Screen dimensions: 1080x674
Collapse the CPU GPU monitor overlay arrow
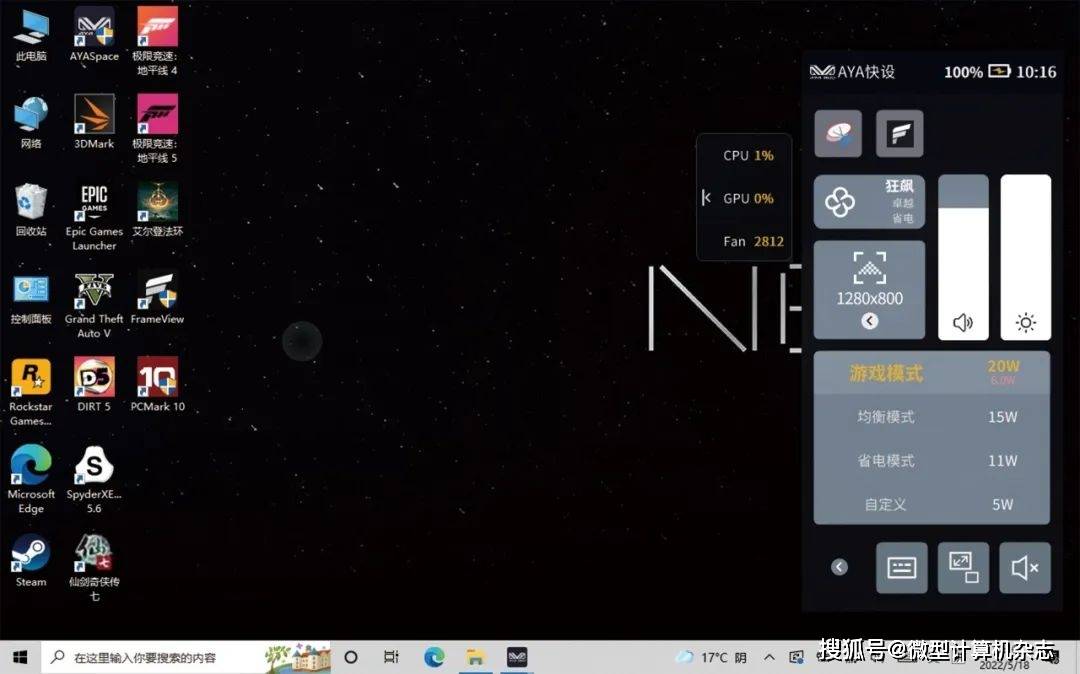pyautogui.click(x=706, y=198)
